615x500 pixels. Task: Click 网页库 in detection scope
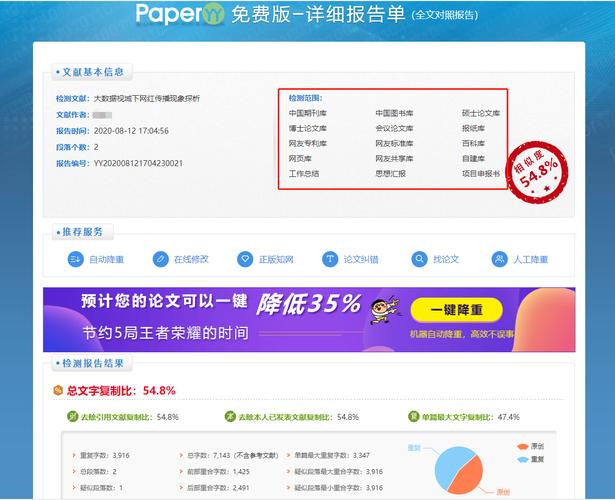300,159
